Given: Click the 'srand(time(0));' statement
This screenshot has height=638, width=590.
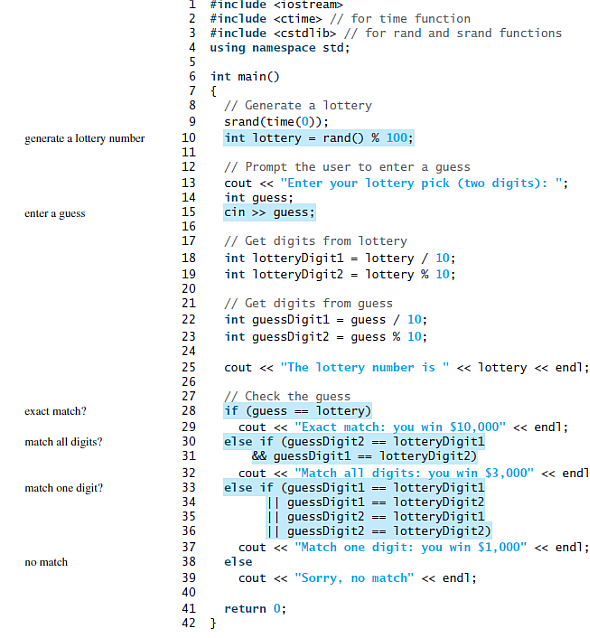Looking at the screenshot, I should (276, 122).
